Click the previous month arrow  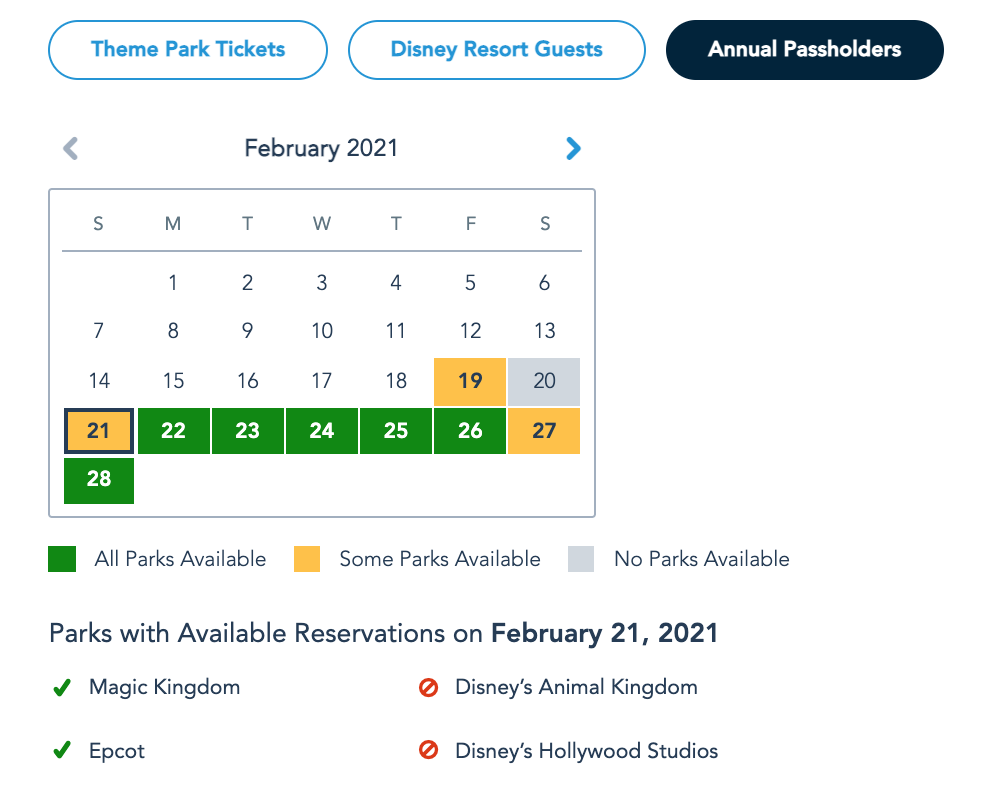(70, 149)
